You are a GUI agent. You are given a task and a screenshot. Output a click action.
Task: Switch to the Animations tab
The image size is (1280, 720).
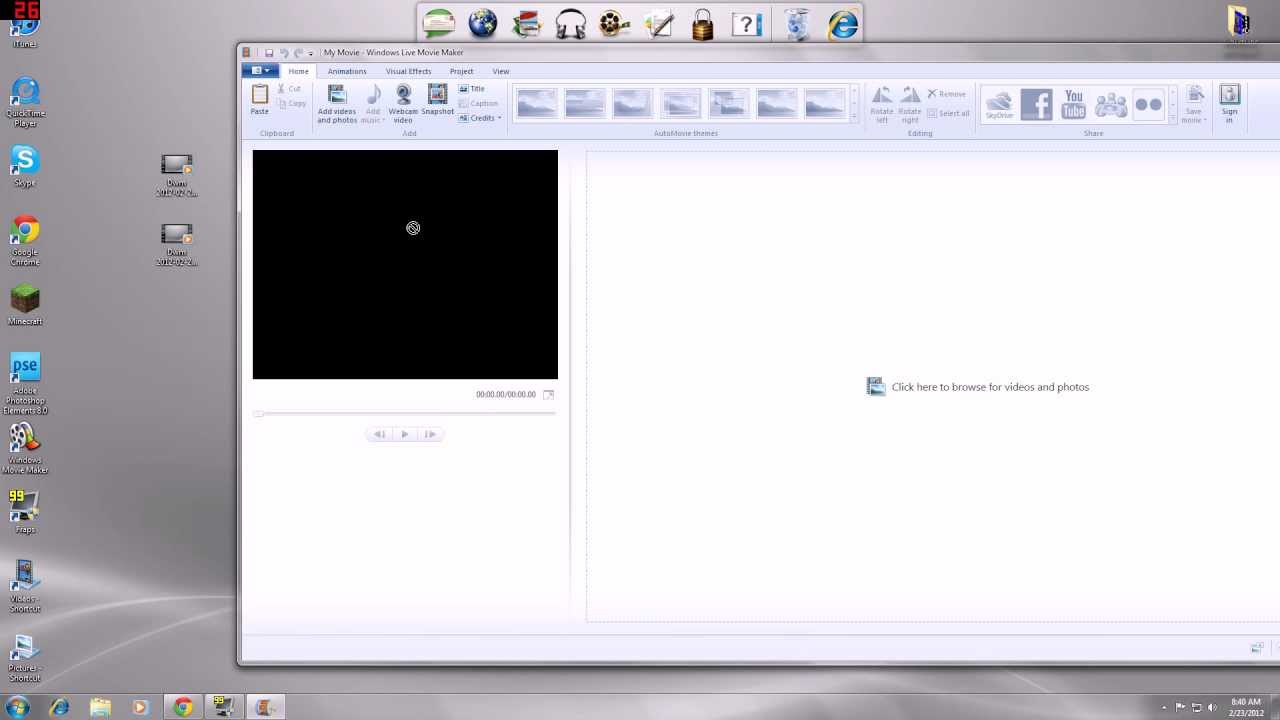(x=347, y=71)
